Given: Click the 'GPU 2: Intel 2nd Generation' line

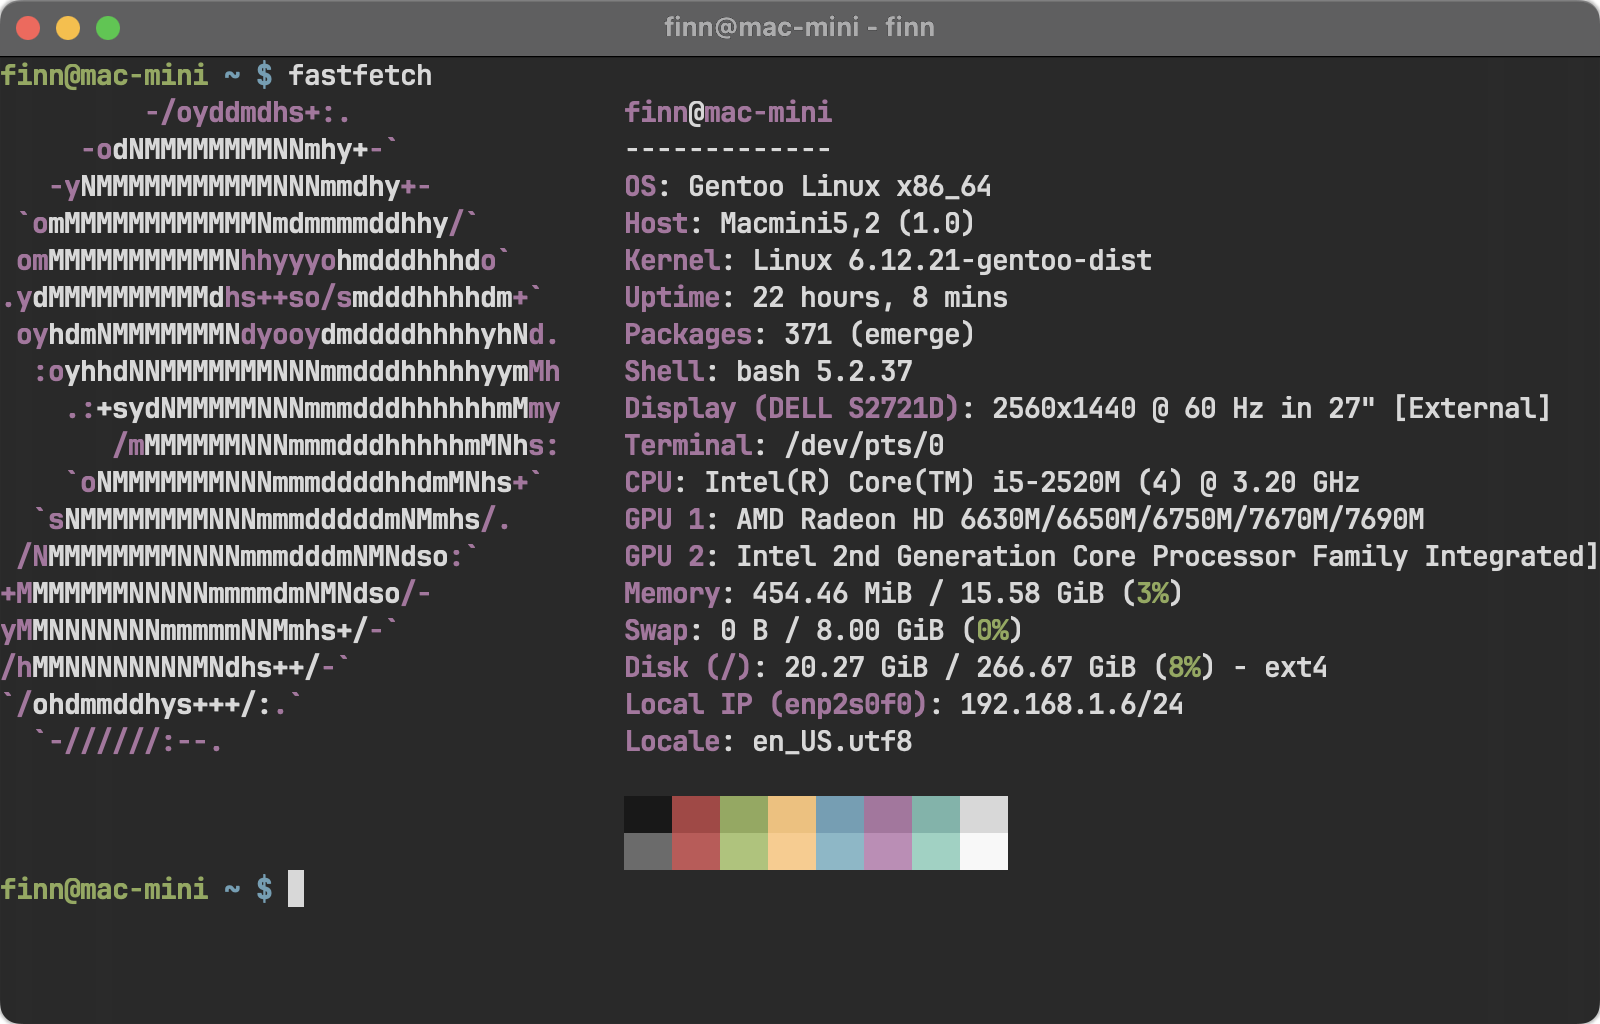Looking at the screenshot, I should [1110, 556].
